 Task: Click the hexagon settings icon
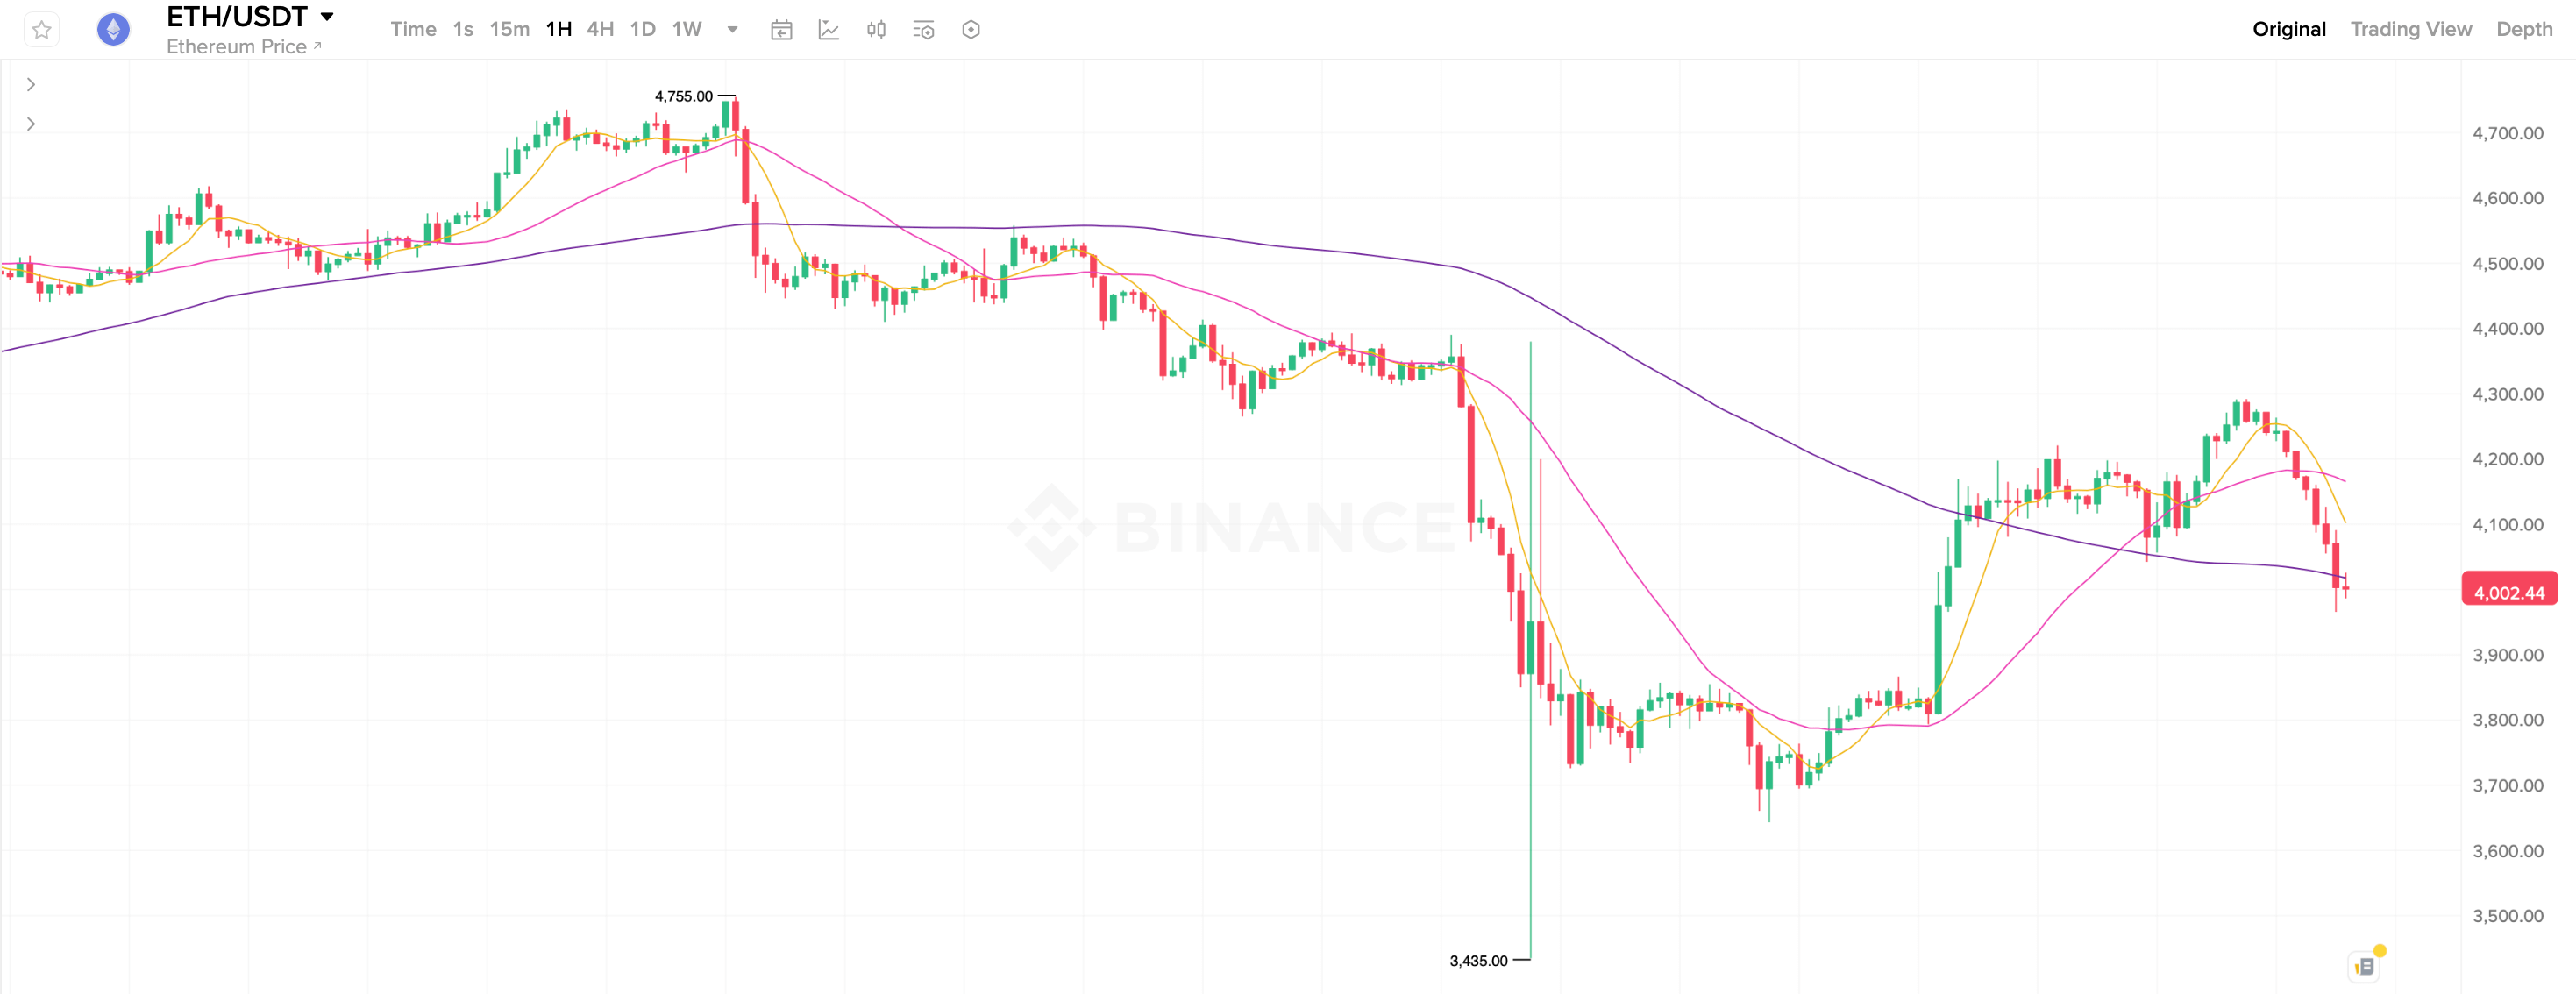click(x=970, y=30)
